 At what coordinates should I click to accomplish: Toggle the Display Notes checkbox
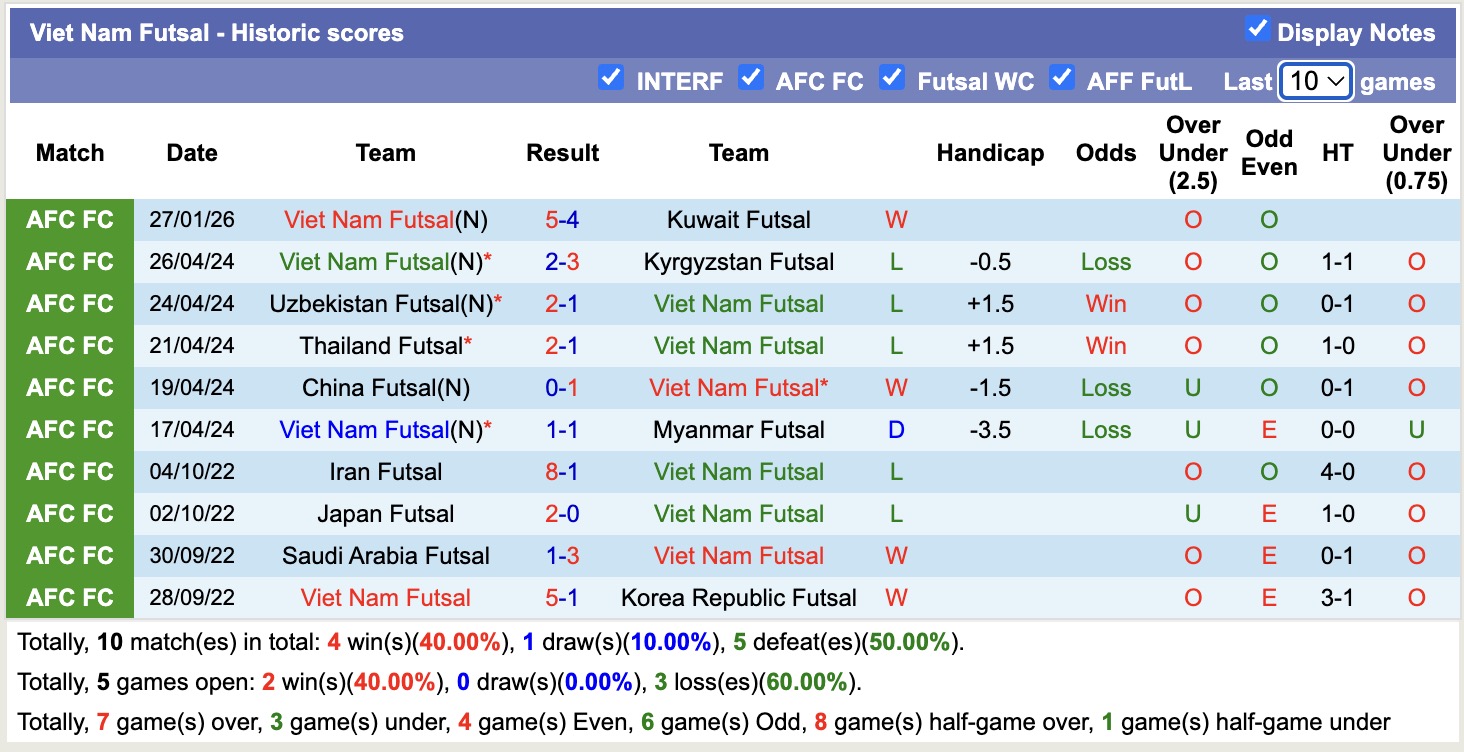[x=1256, y=31]
